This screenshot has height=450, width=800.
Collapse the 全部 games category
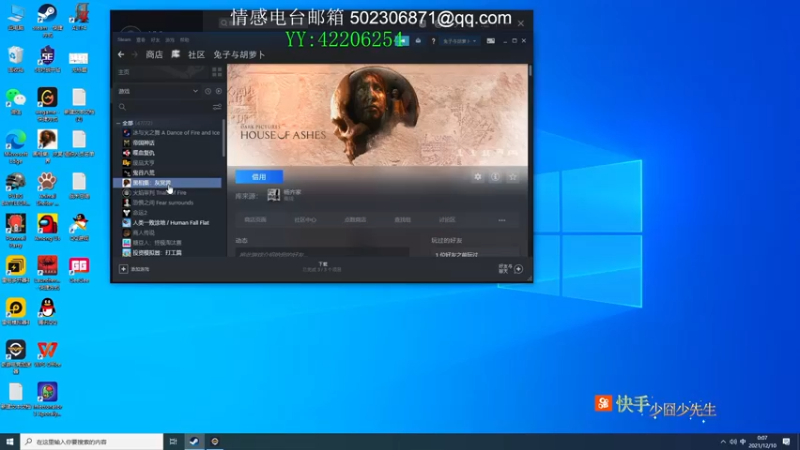(x=118, y=123)
